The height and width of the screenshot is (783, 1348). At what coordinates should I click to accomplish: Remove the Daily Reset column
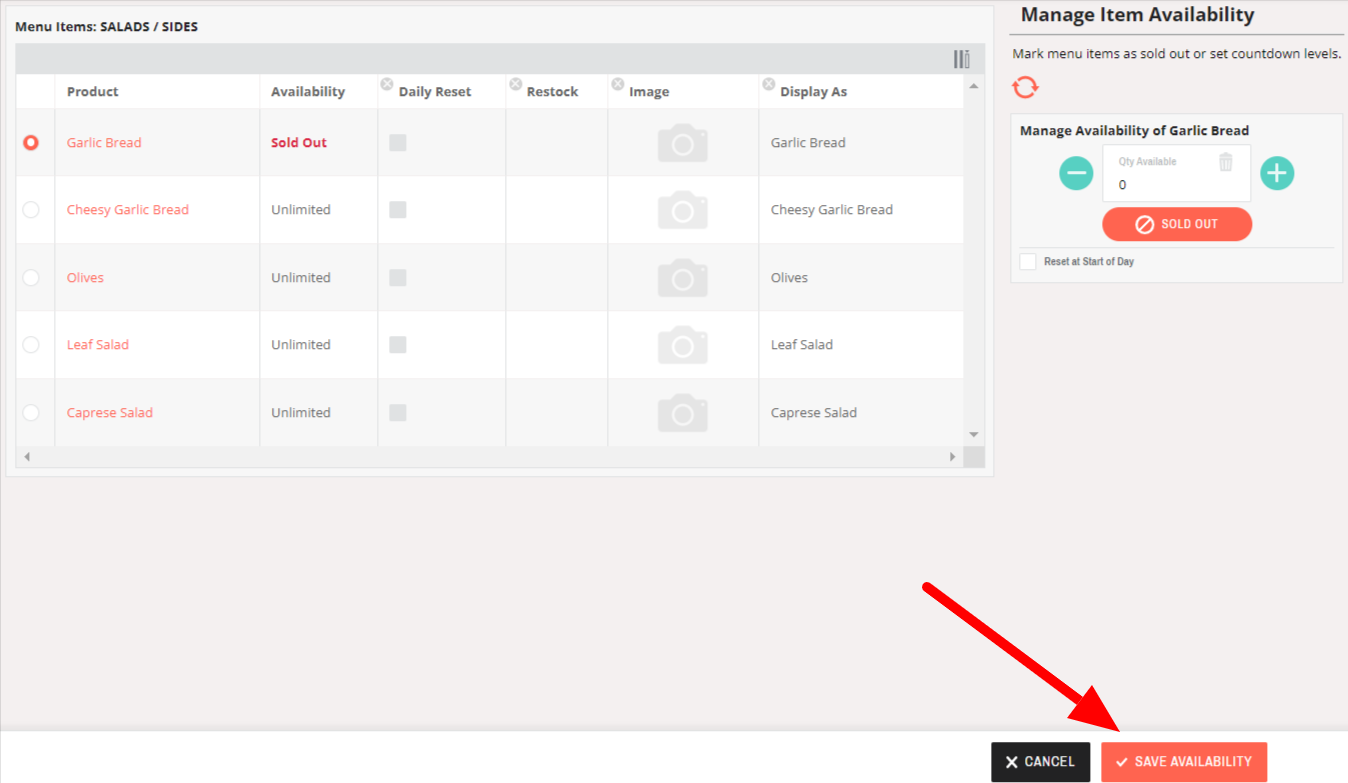pos(387,84)
